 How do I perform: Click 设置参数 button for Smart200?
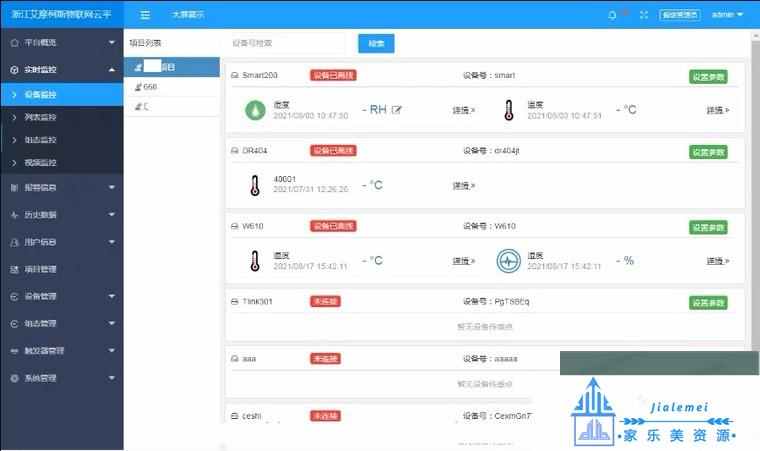708,77
